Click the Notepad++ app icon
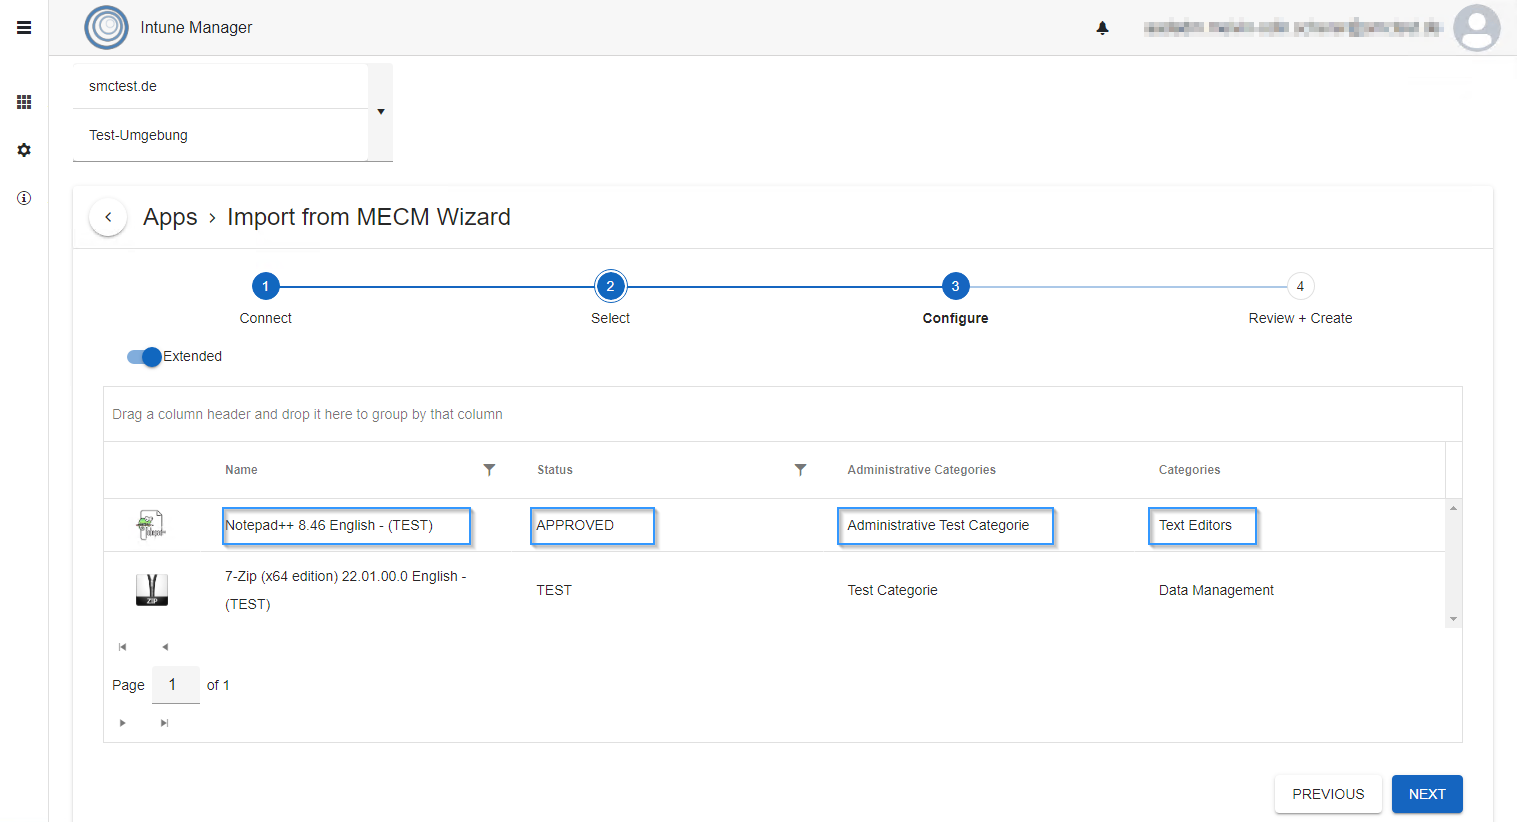 (x=151, y=525)
